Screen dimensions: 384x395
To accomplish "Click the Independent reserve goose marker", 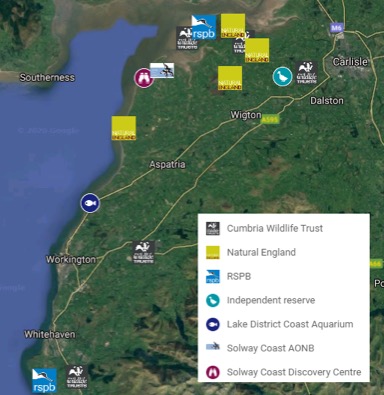I will (x=282, y=77).
